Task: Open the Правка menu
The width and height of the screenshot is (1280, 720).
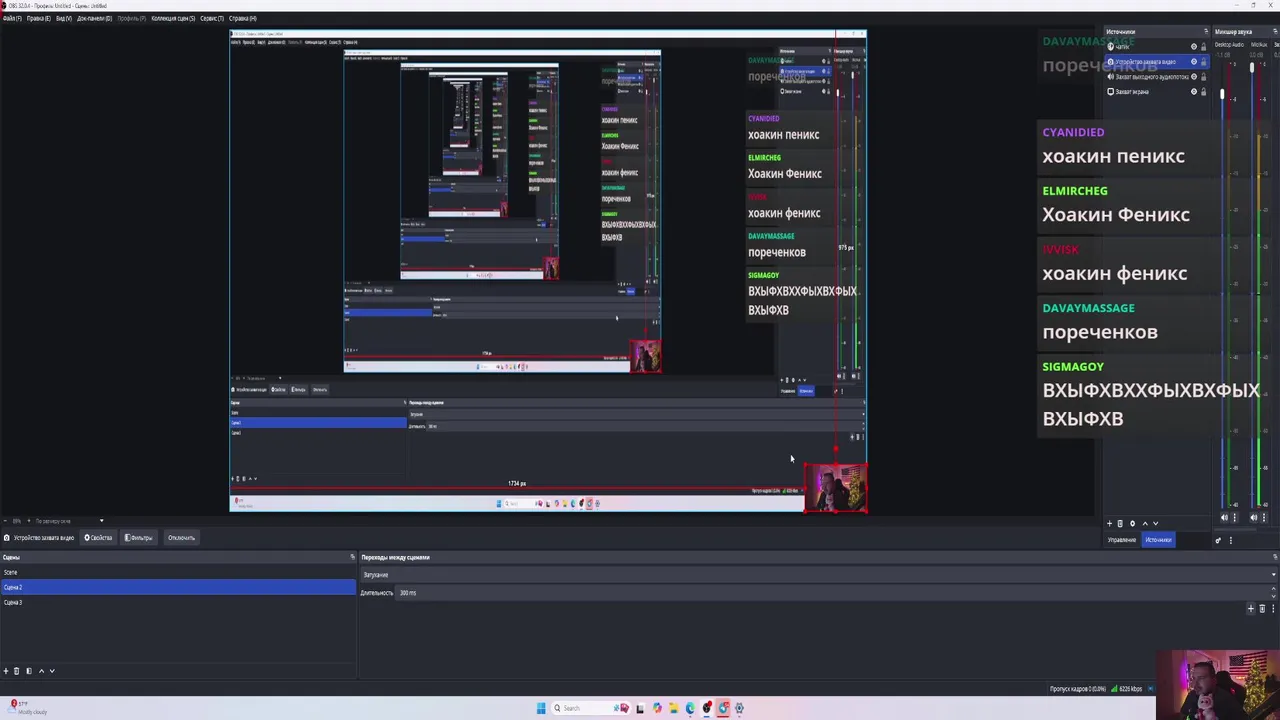Action: pyautogui.click(x=39, y=18)
